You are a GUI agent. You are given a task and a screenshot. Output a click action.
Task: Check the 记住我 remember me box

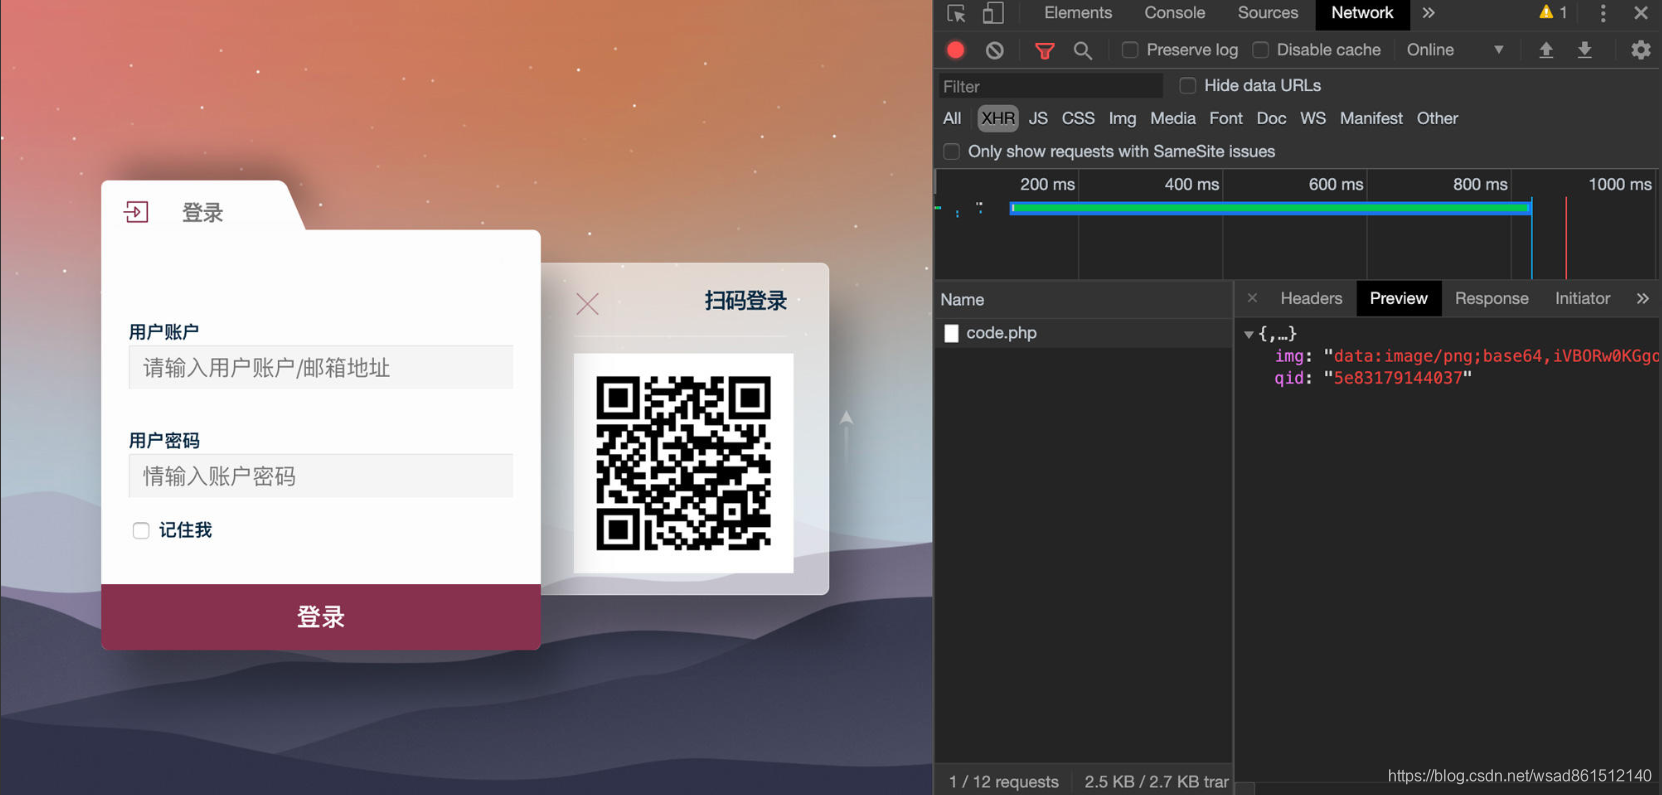click(x=141, y=531)
